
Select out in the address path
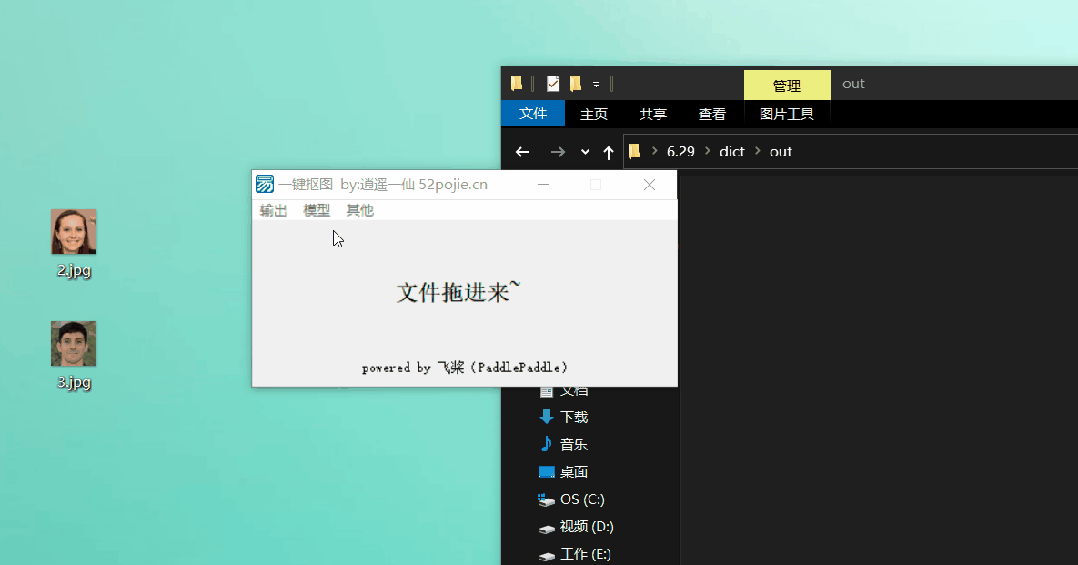point(780,151)
